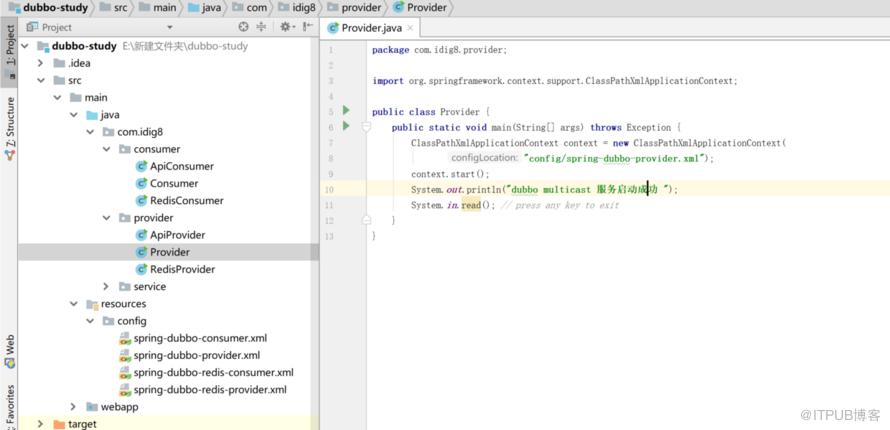Screen dimensions: 890x430
Task: Open the Structure tool window
Action: click(x=10, y=129)
